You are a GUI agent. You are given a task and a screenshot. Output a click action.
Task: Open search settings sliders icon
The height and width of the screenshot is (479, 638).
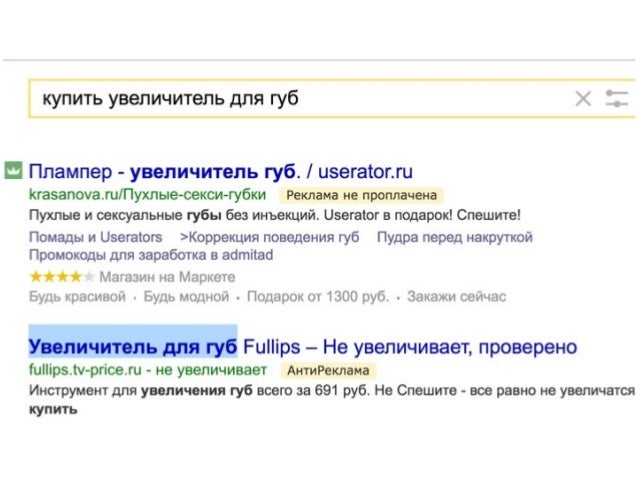click(x=617, y=98)
